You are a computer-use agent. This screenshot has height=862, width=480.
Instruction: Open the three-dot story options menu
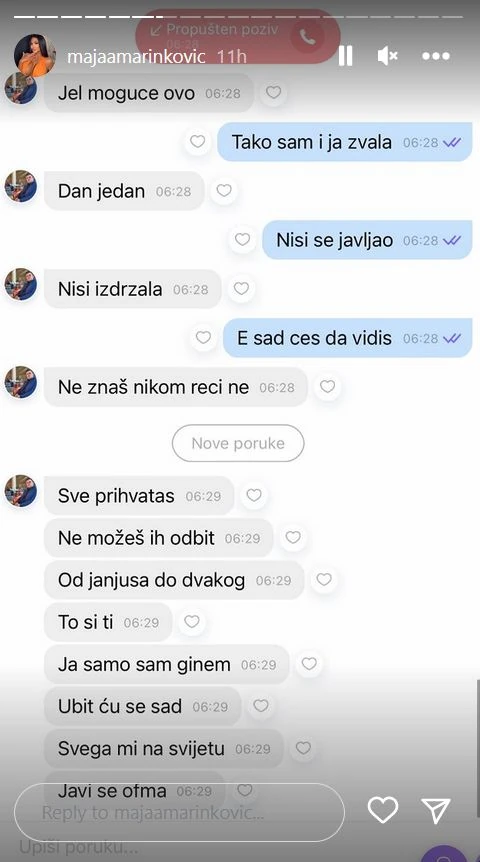pyautogui.click(x=436, y=56)
